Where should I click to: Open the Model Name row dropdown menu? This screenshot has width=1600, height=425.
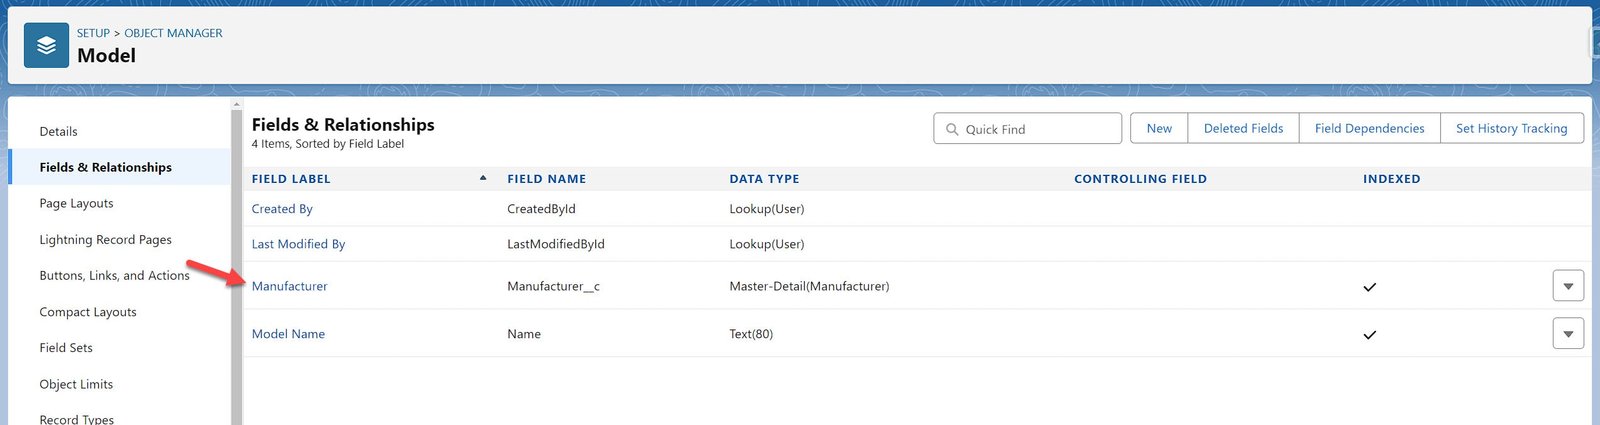click(1568, 334)
